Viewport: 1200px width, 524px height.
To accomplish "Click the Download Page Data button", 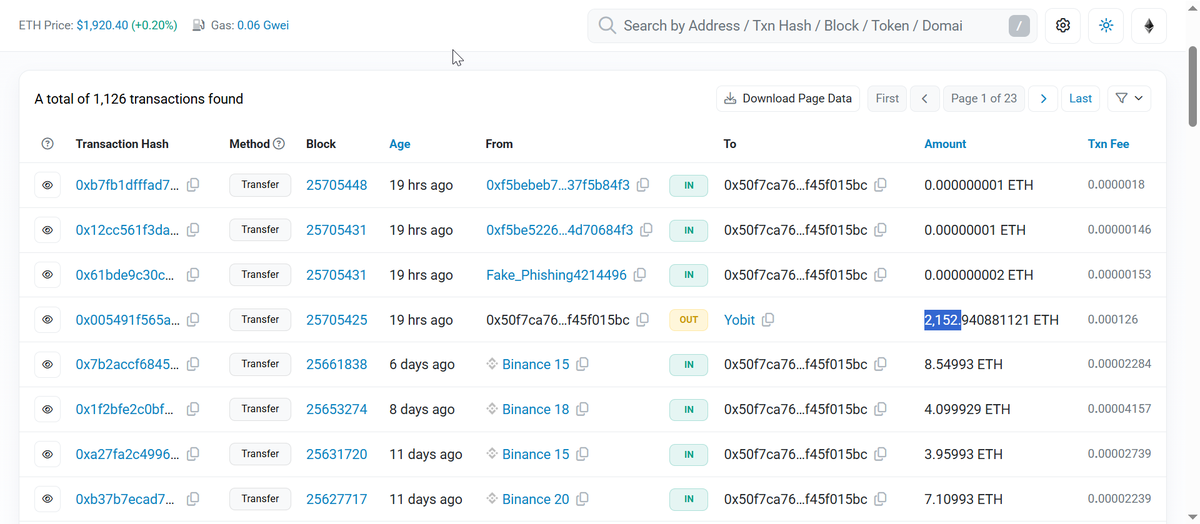I will click(x=788, y=98).
